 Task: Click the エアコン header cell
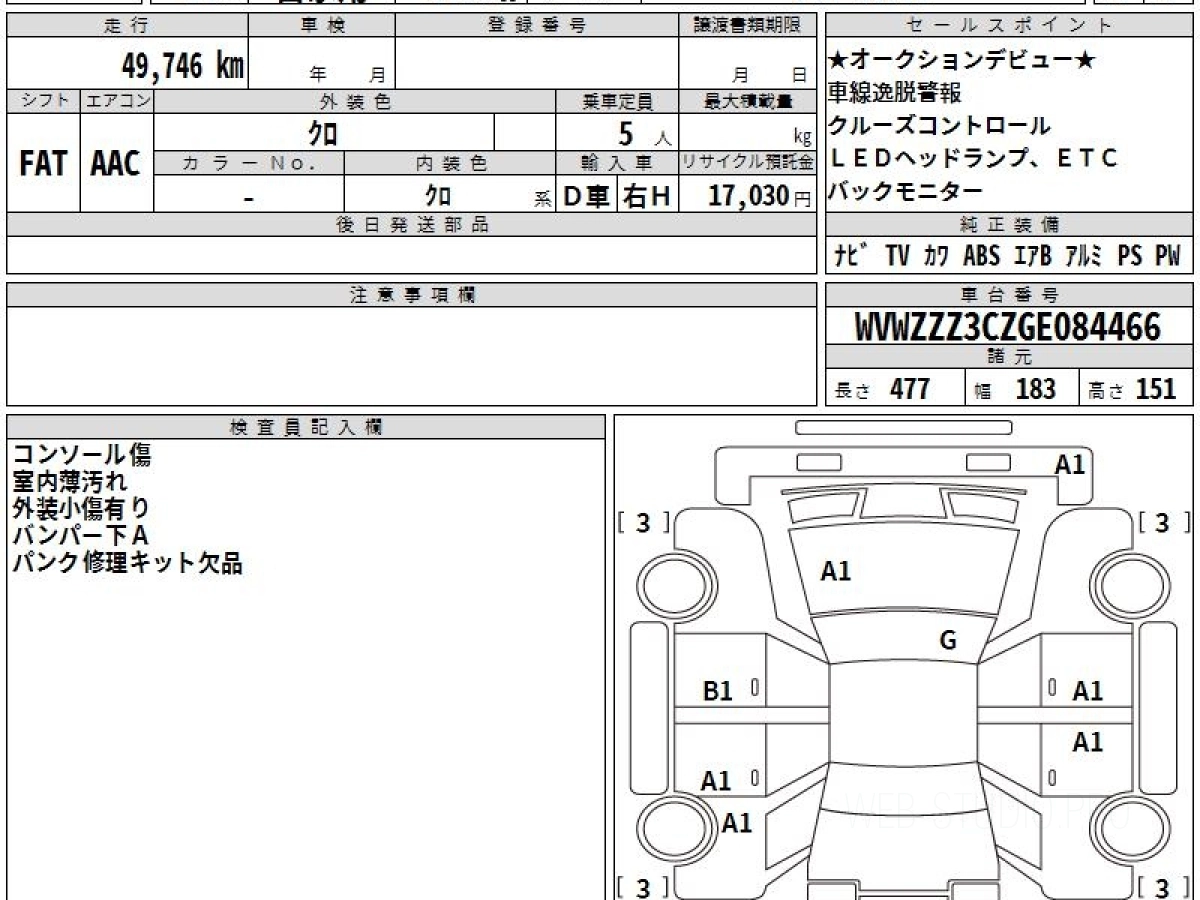point(117,101)
